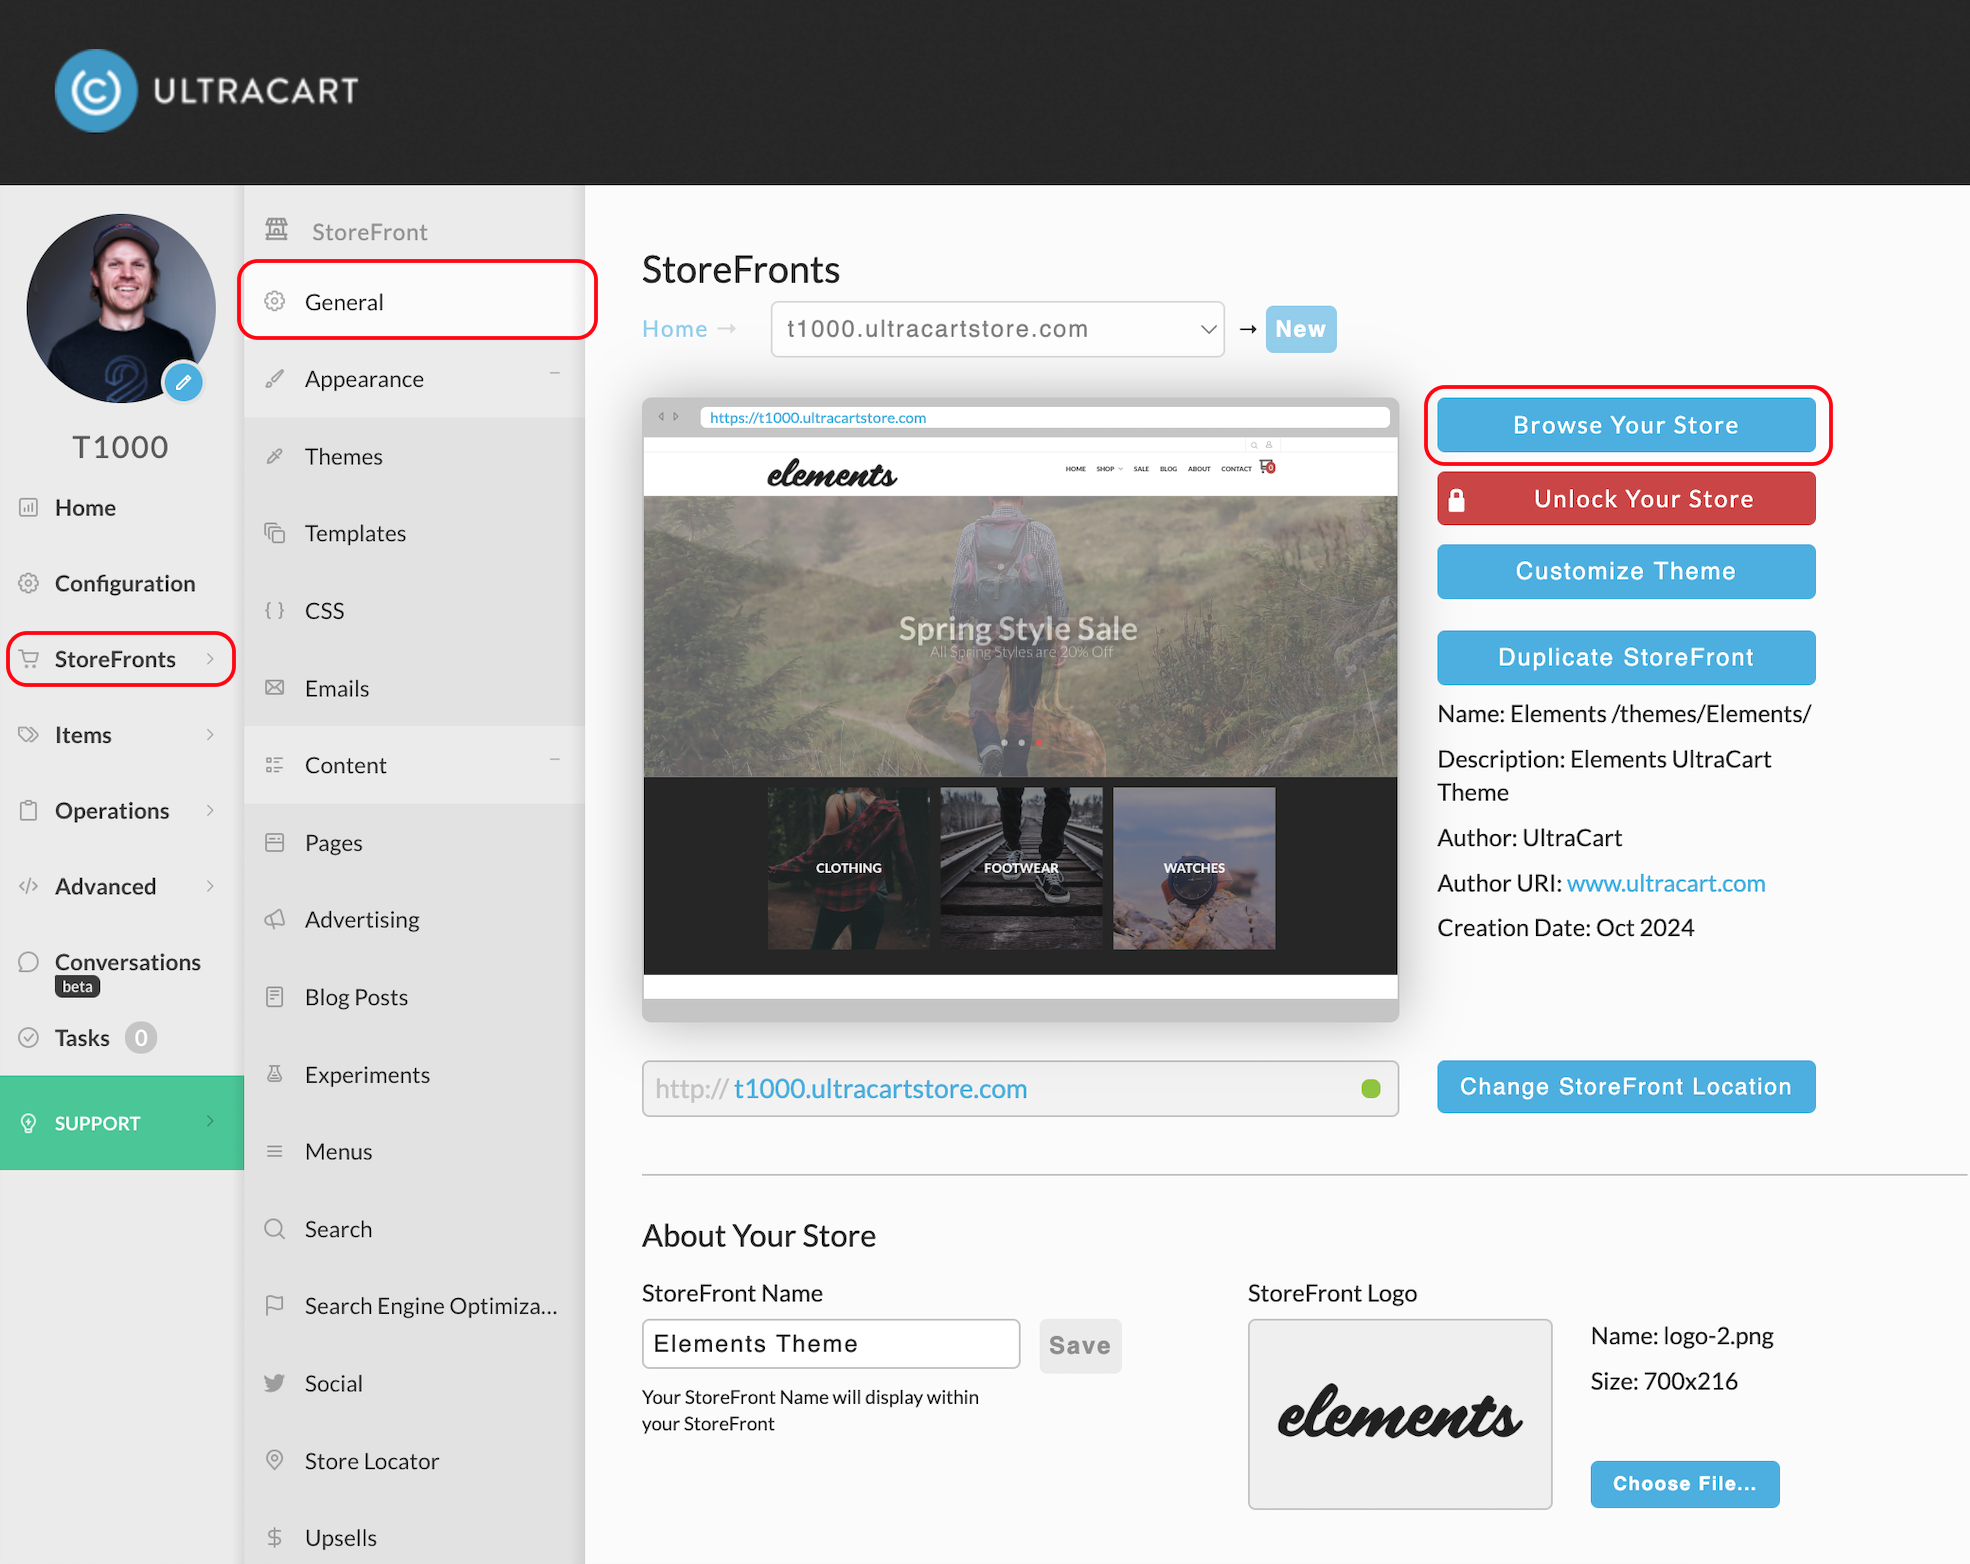This screenshot has width=1970, height=1564.
Task: Click the storefront preview screenshot thumbnail
Action: 1020,709
